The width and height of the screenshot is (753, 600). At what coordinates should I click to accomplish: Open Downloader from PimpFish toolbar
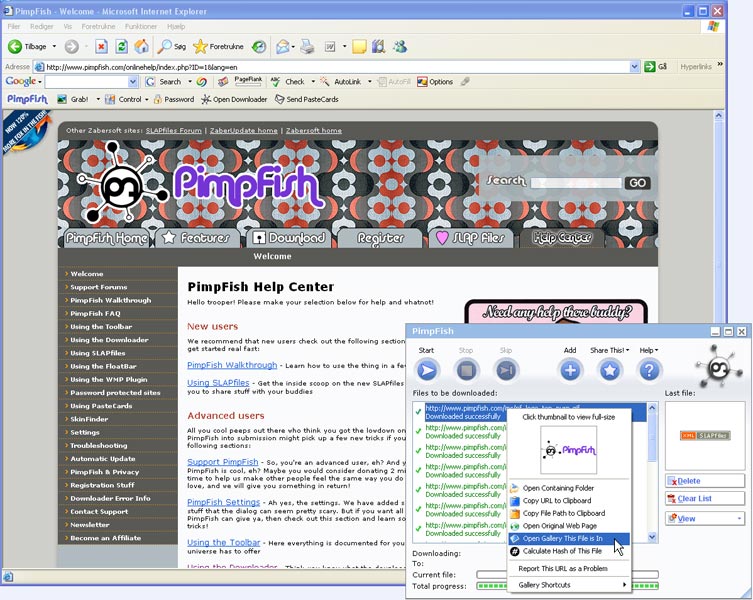click(234, 99)
